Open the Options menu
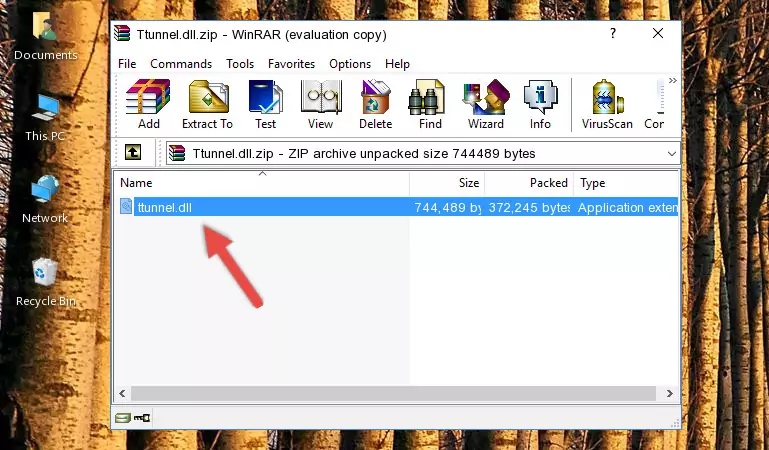 tap(350, 64)
